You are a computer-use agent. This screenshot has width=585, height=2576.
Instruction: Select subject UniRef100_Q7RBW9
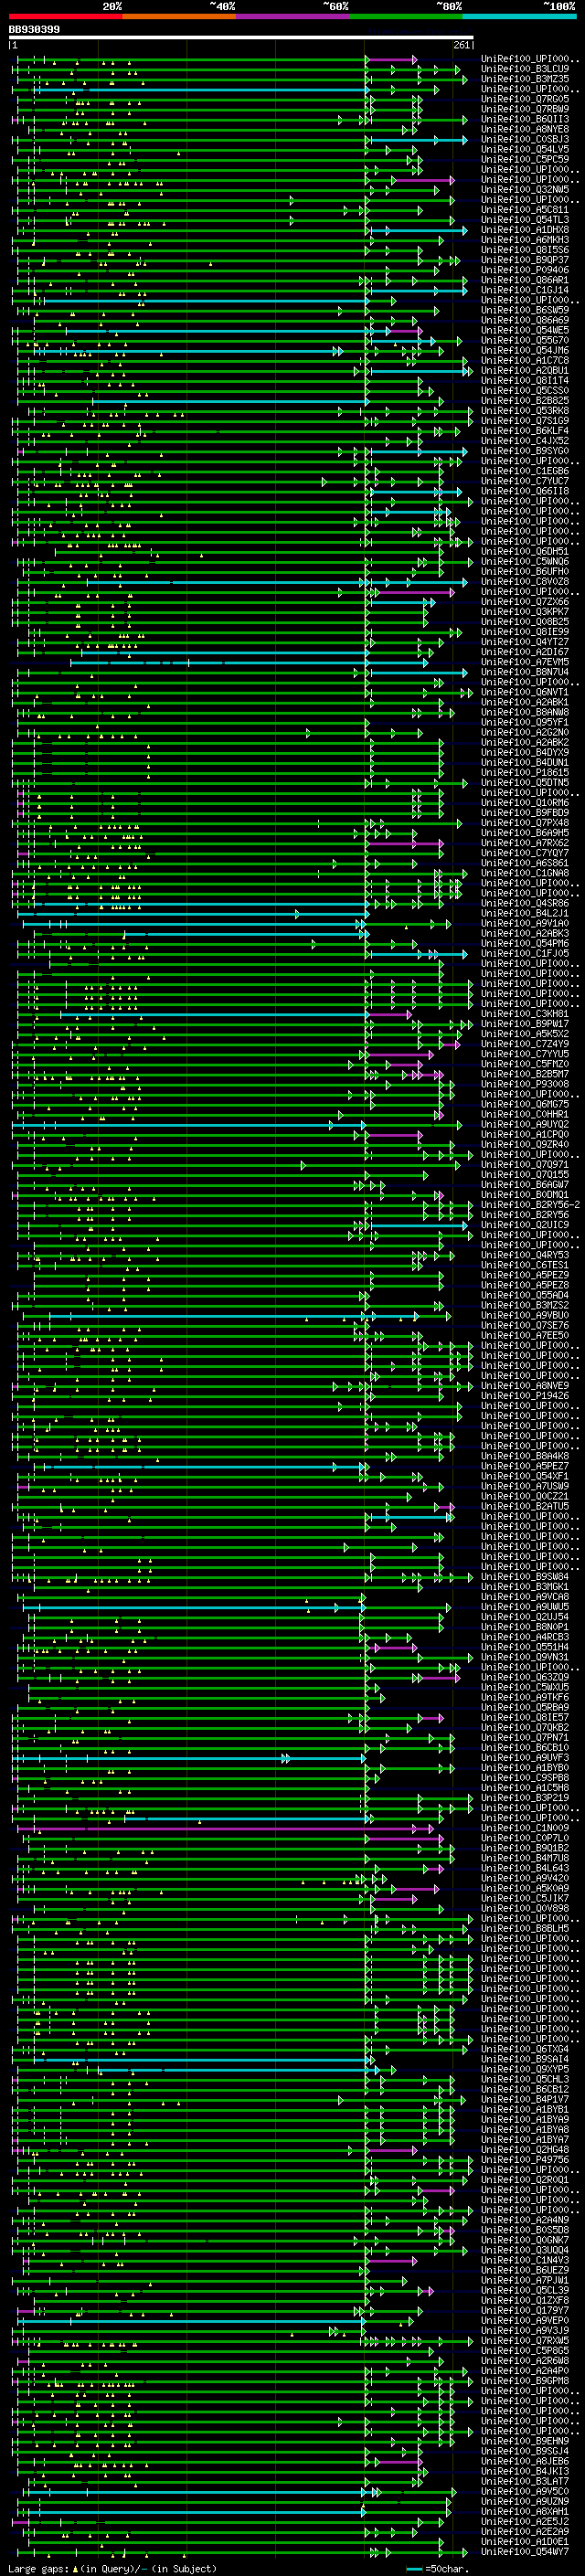point(524,109)
